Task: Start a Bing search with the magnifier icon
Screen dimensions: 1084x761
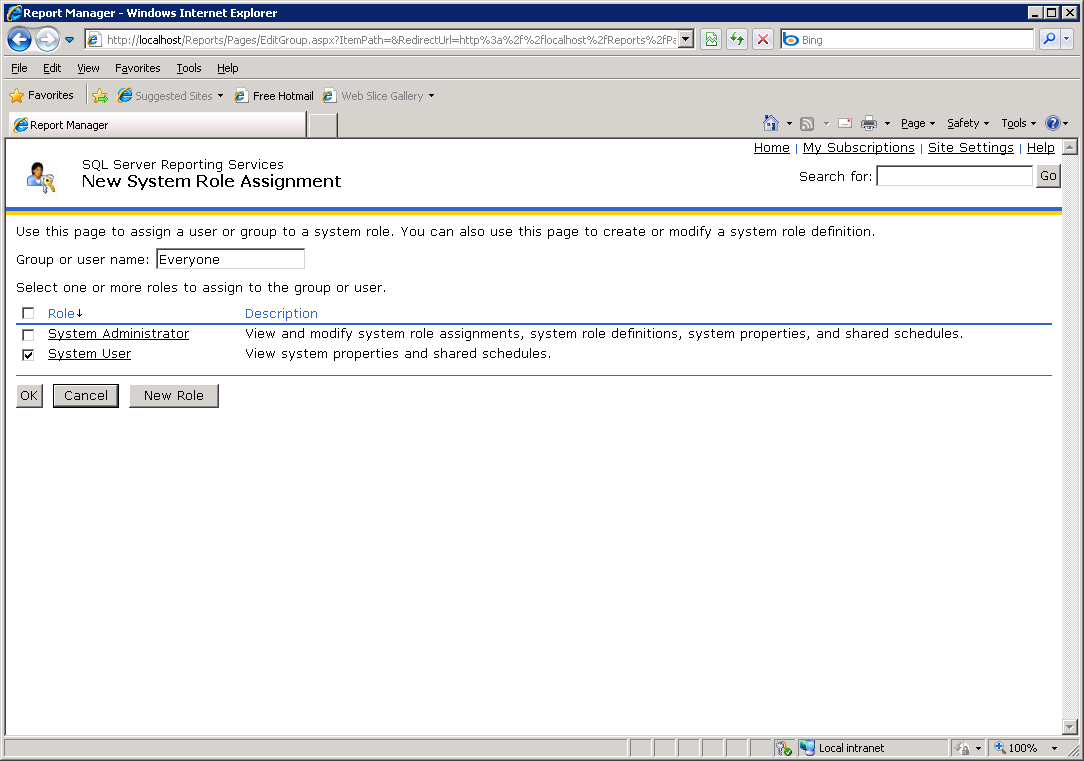Action: click(x=1048, y=39)
